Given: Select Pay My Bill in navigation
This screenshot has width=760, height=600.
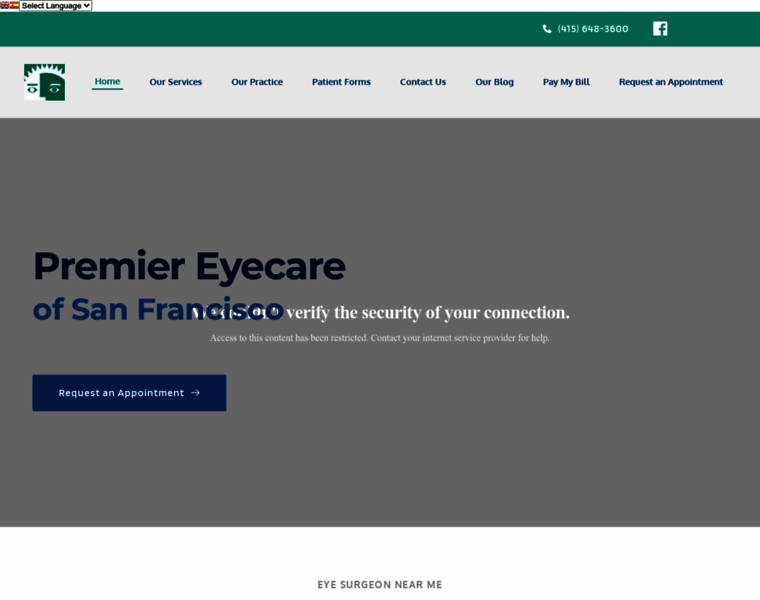Looking at the screenshot, I should pyautogui.click(x=566, y=82).
